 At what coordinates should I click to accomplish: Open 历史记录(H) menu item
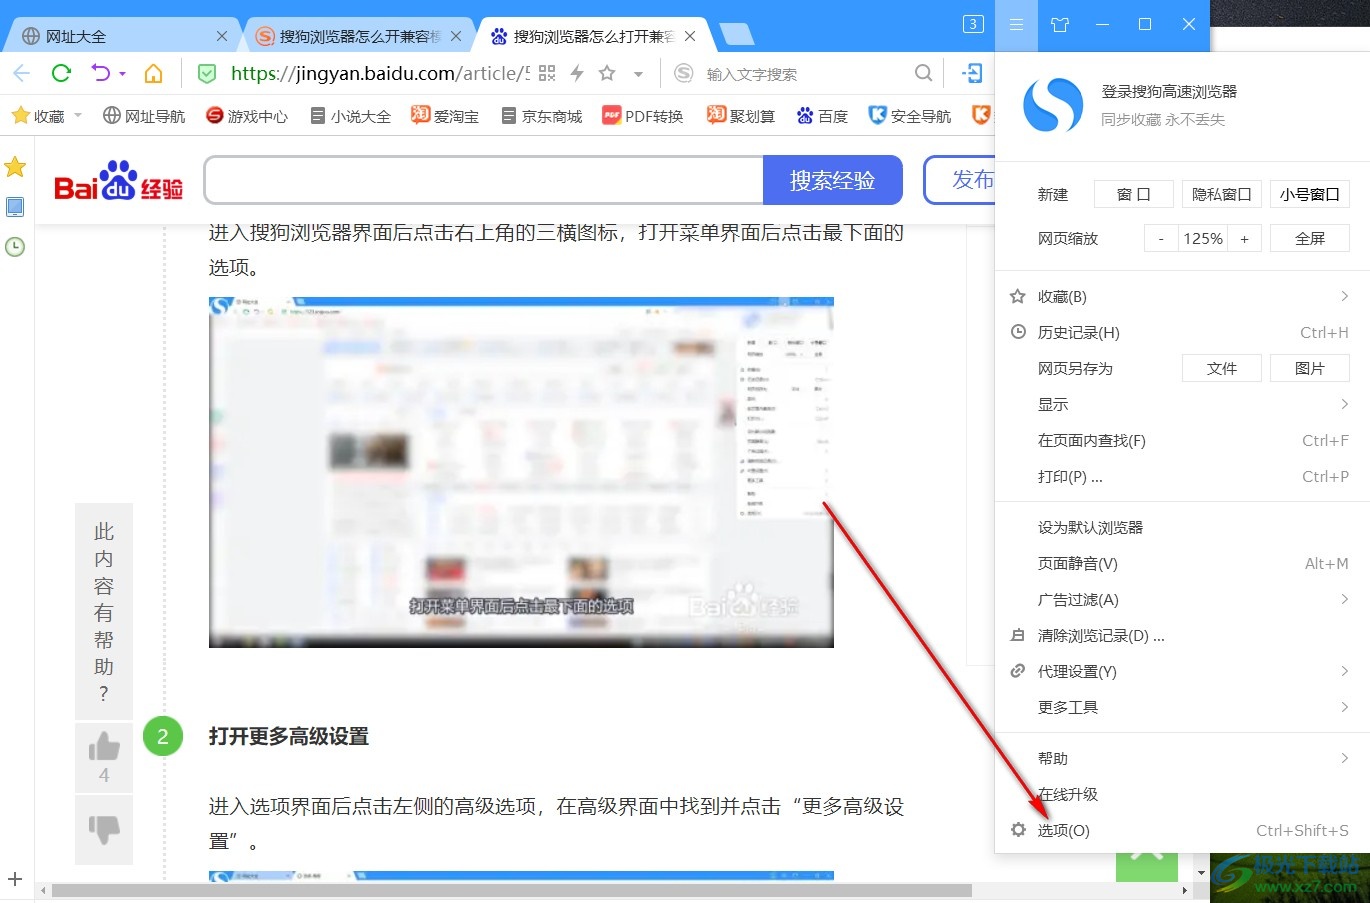1182,332
